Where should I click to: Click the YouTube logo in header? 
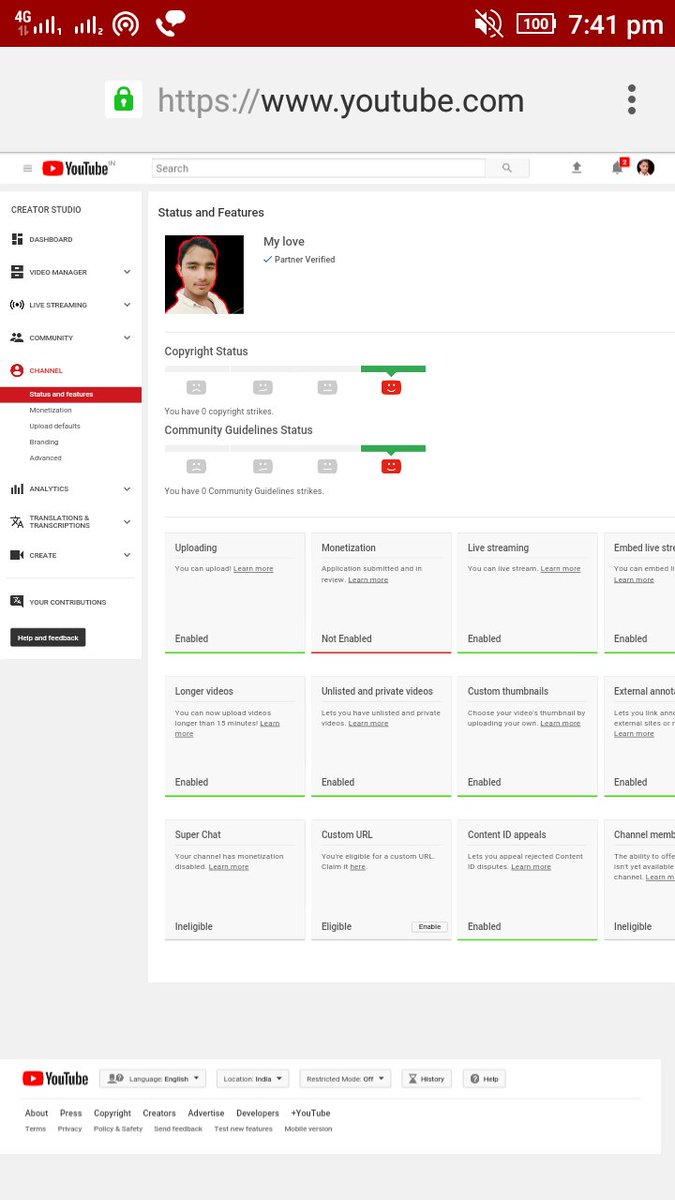pyautogui.click(x=75, y=168)
